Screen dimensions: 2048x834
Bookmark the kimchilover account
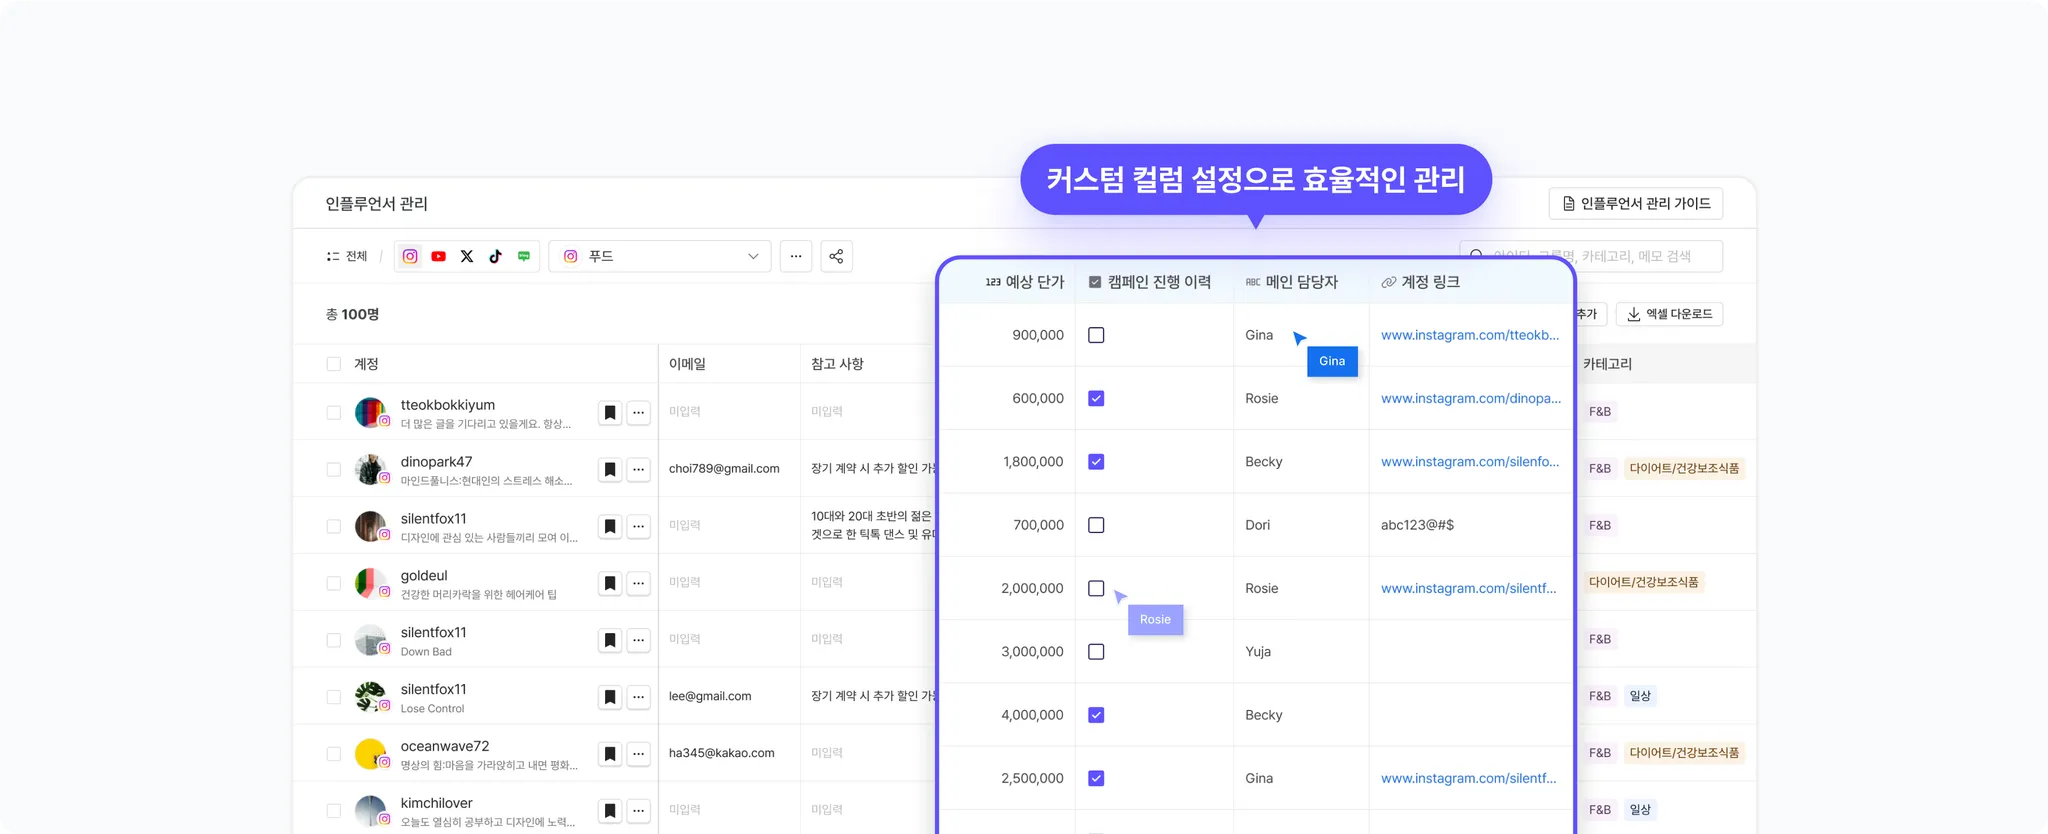coord(610,811)
